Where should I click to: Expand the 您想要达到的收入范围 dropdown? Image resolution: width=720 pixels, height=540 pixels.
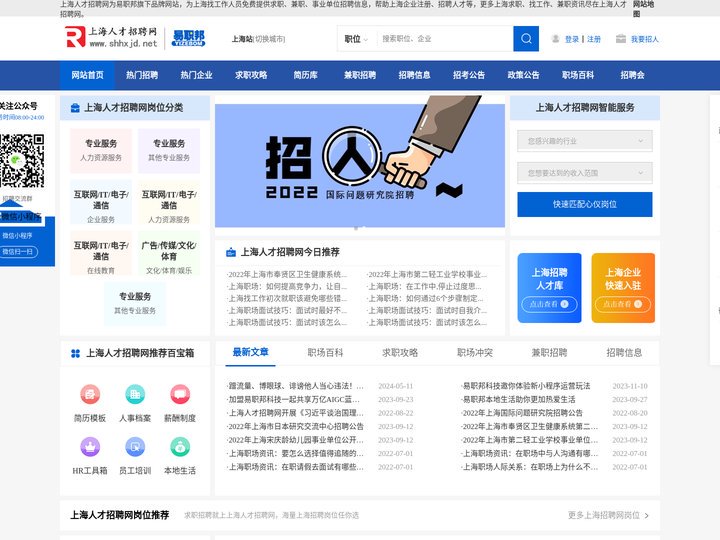(585, 173)
